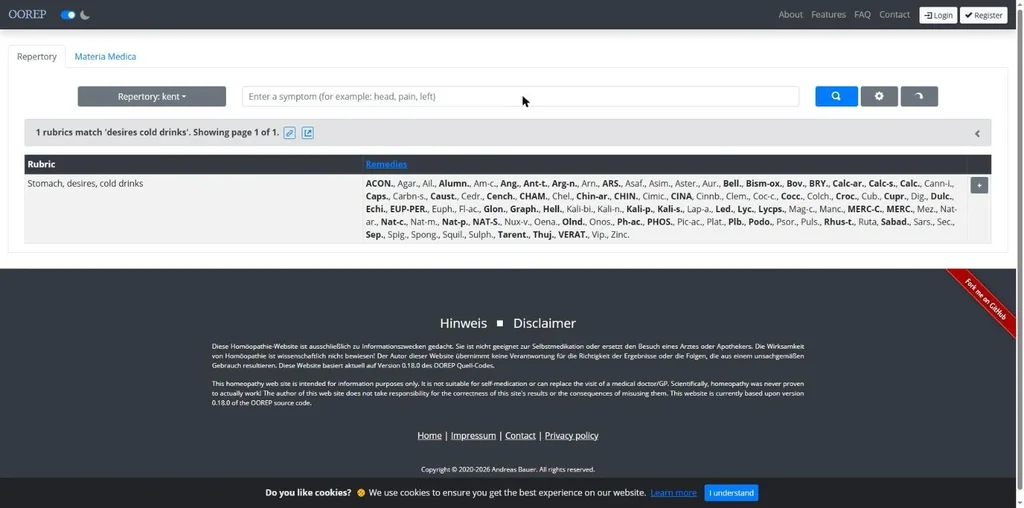Image resolution: width=1024 pixels, height=508 pixels.
Task: Click the moon icon beside theme switch
Action: [85, 14]
